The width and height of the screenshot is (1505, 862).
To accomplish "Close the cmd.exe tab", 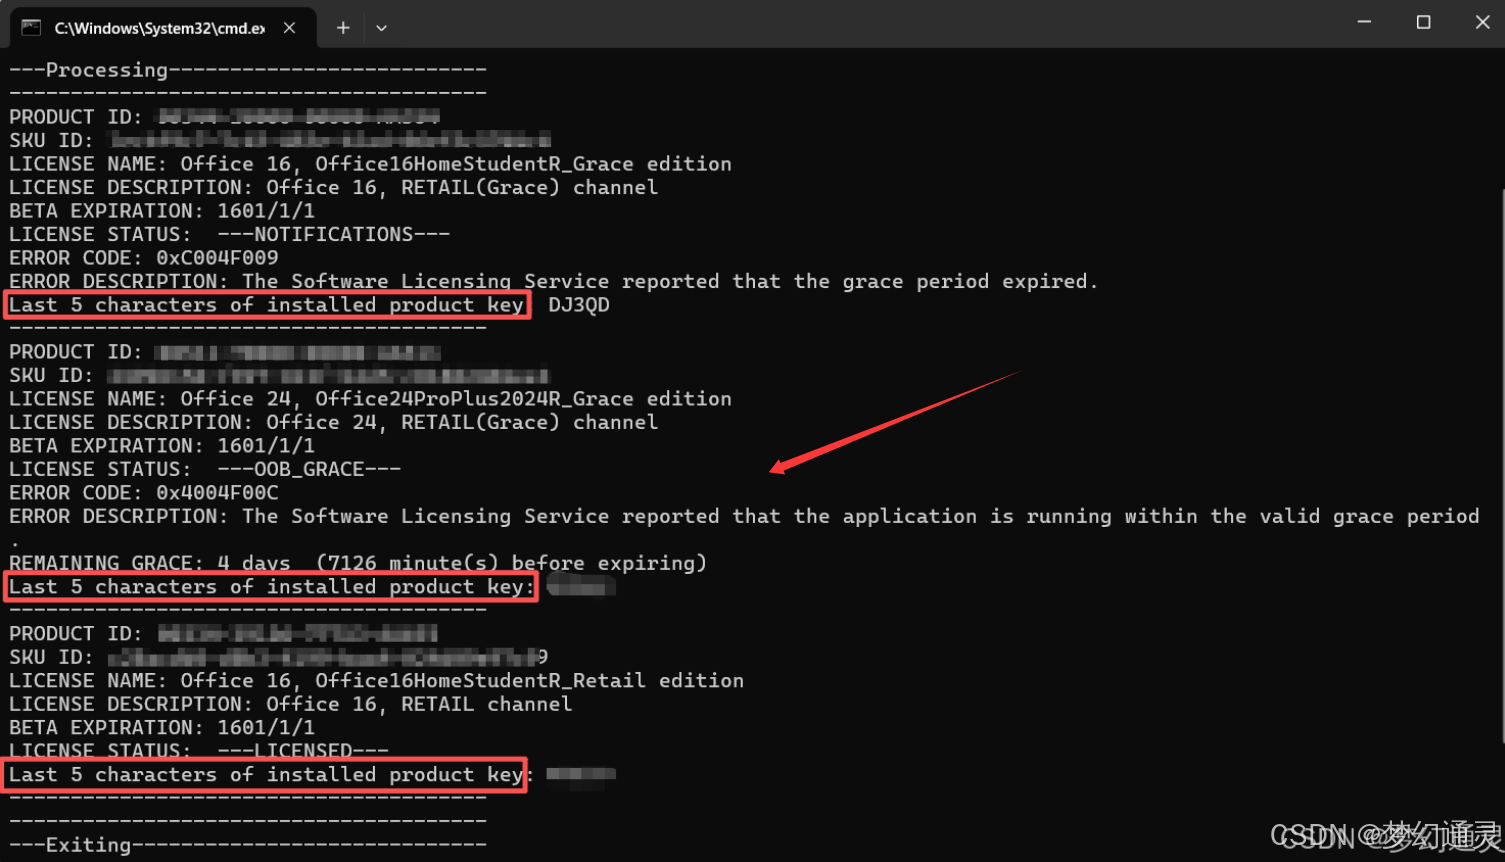I will click(x=289, y=28).
